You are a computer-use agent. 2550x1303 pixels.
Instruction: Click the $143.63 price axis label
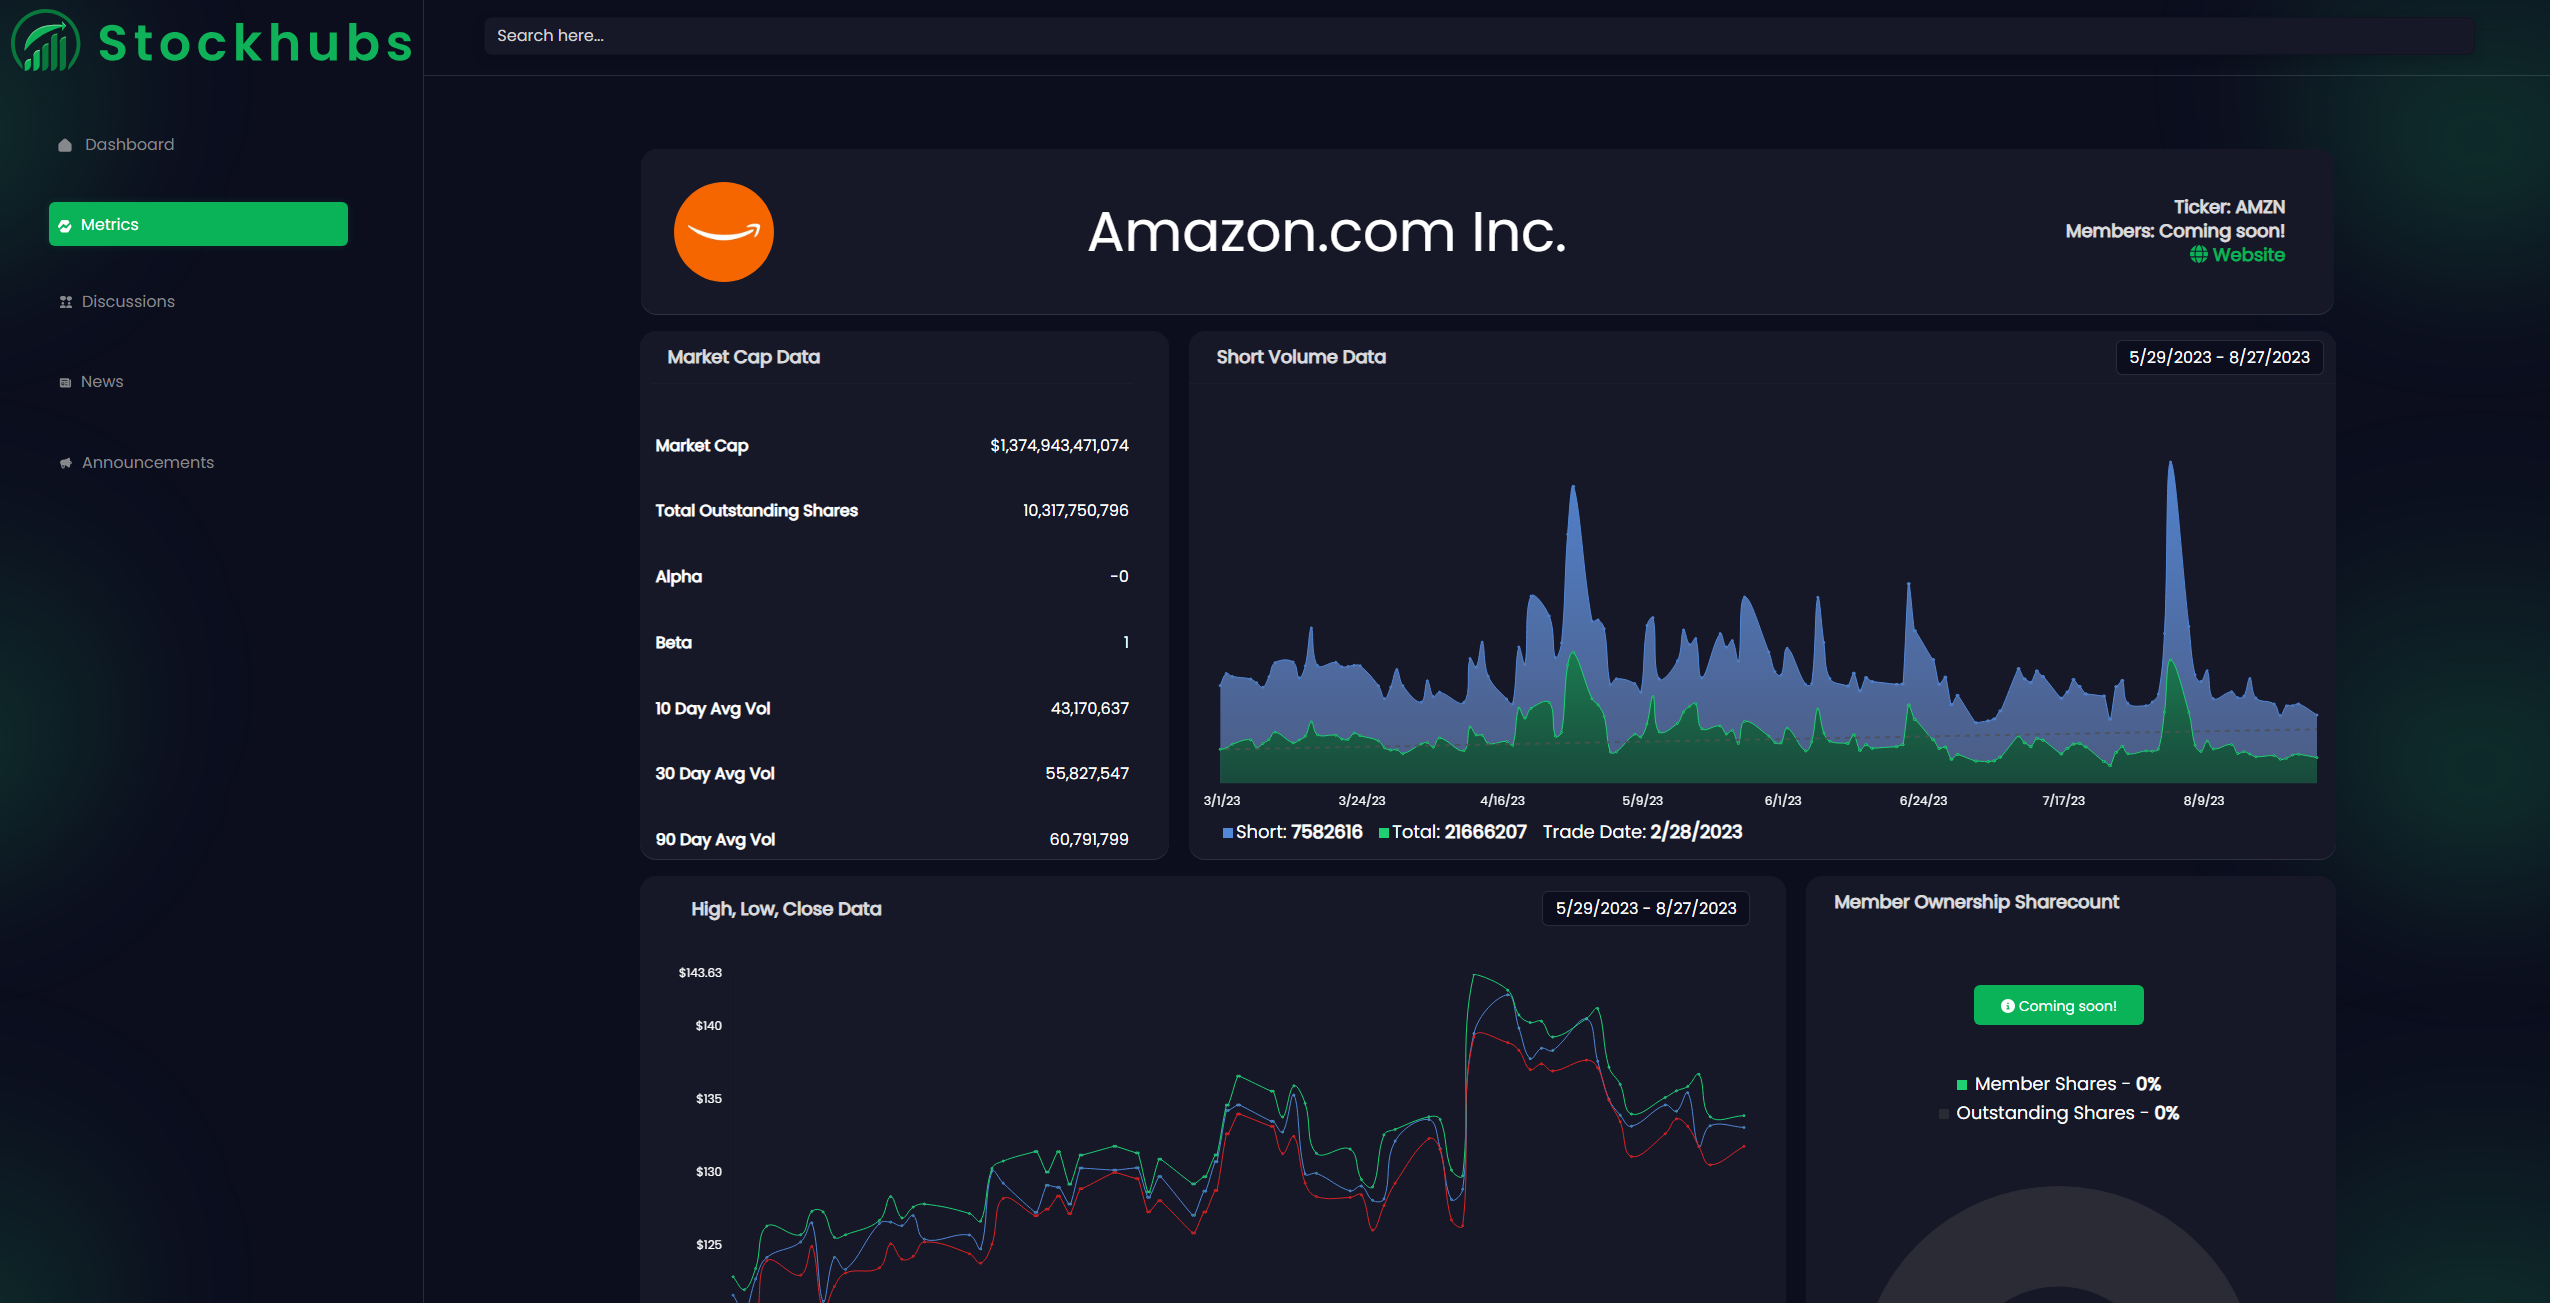click(x=700, y=973)
